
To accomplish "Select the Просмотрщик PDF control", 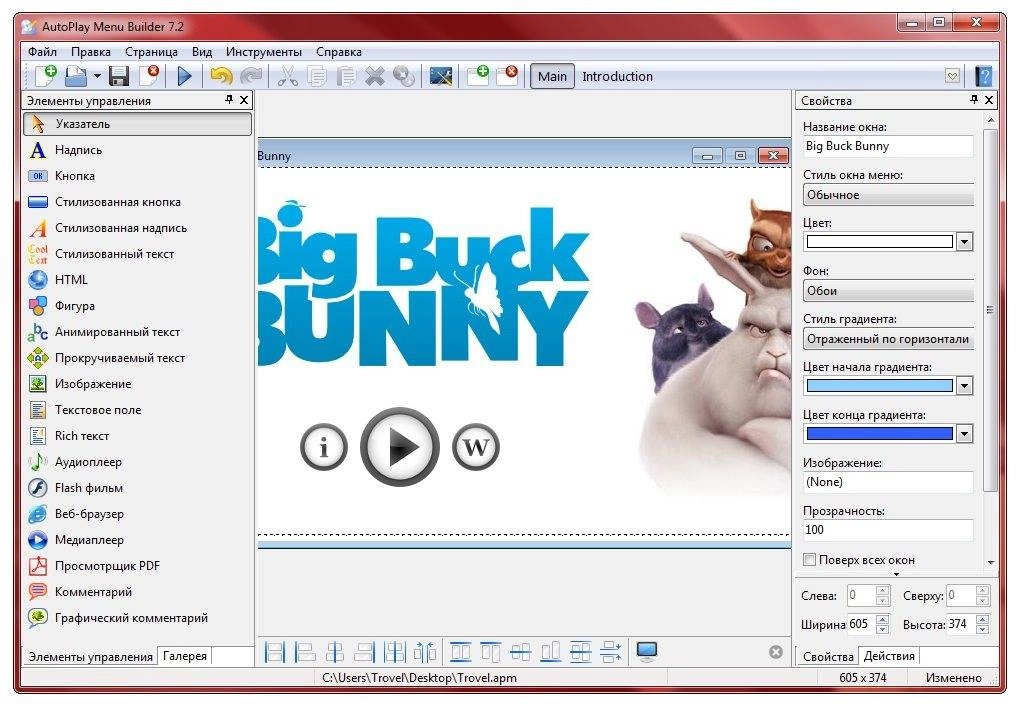I will 137,566.
